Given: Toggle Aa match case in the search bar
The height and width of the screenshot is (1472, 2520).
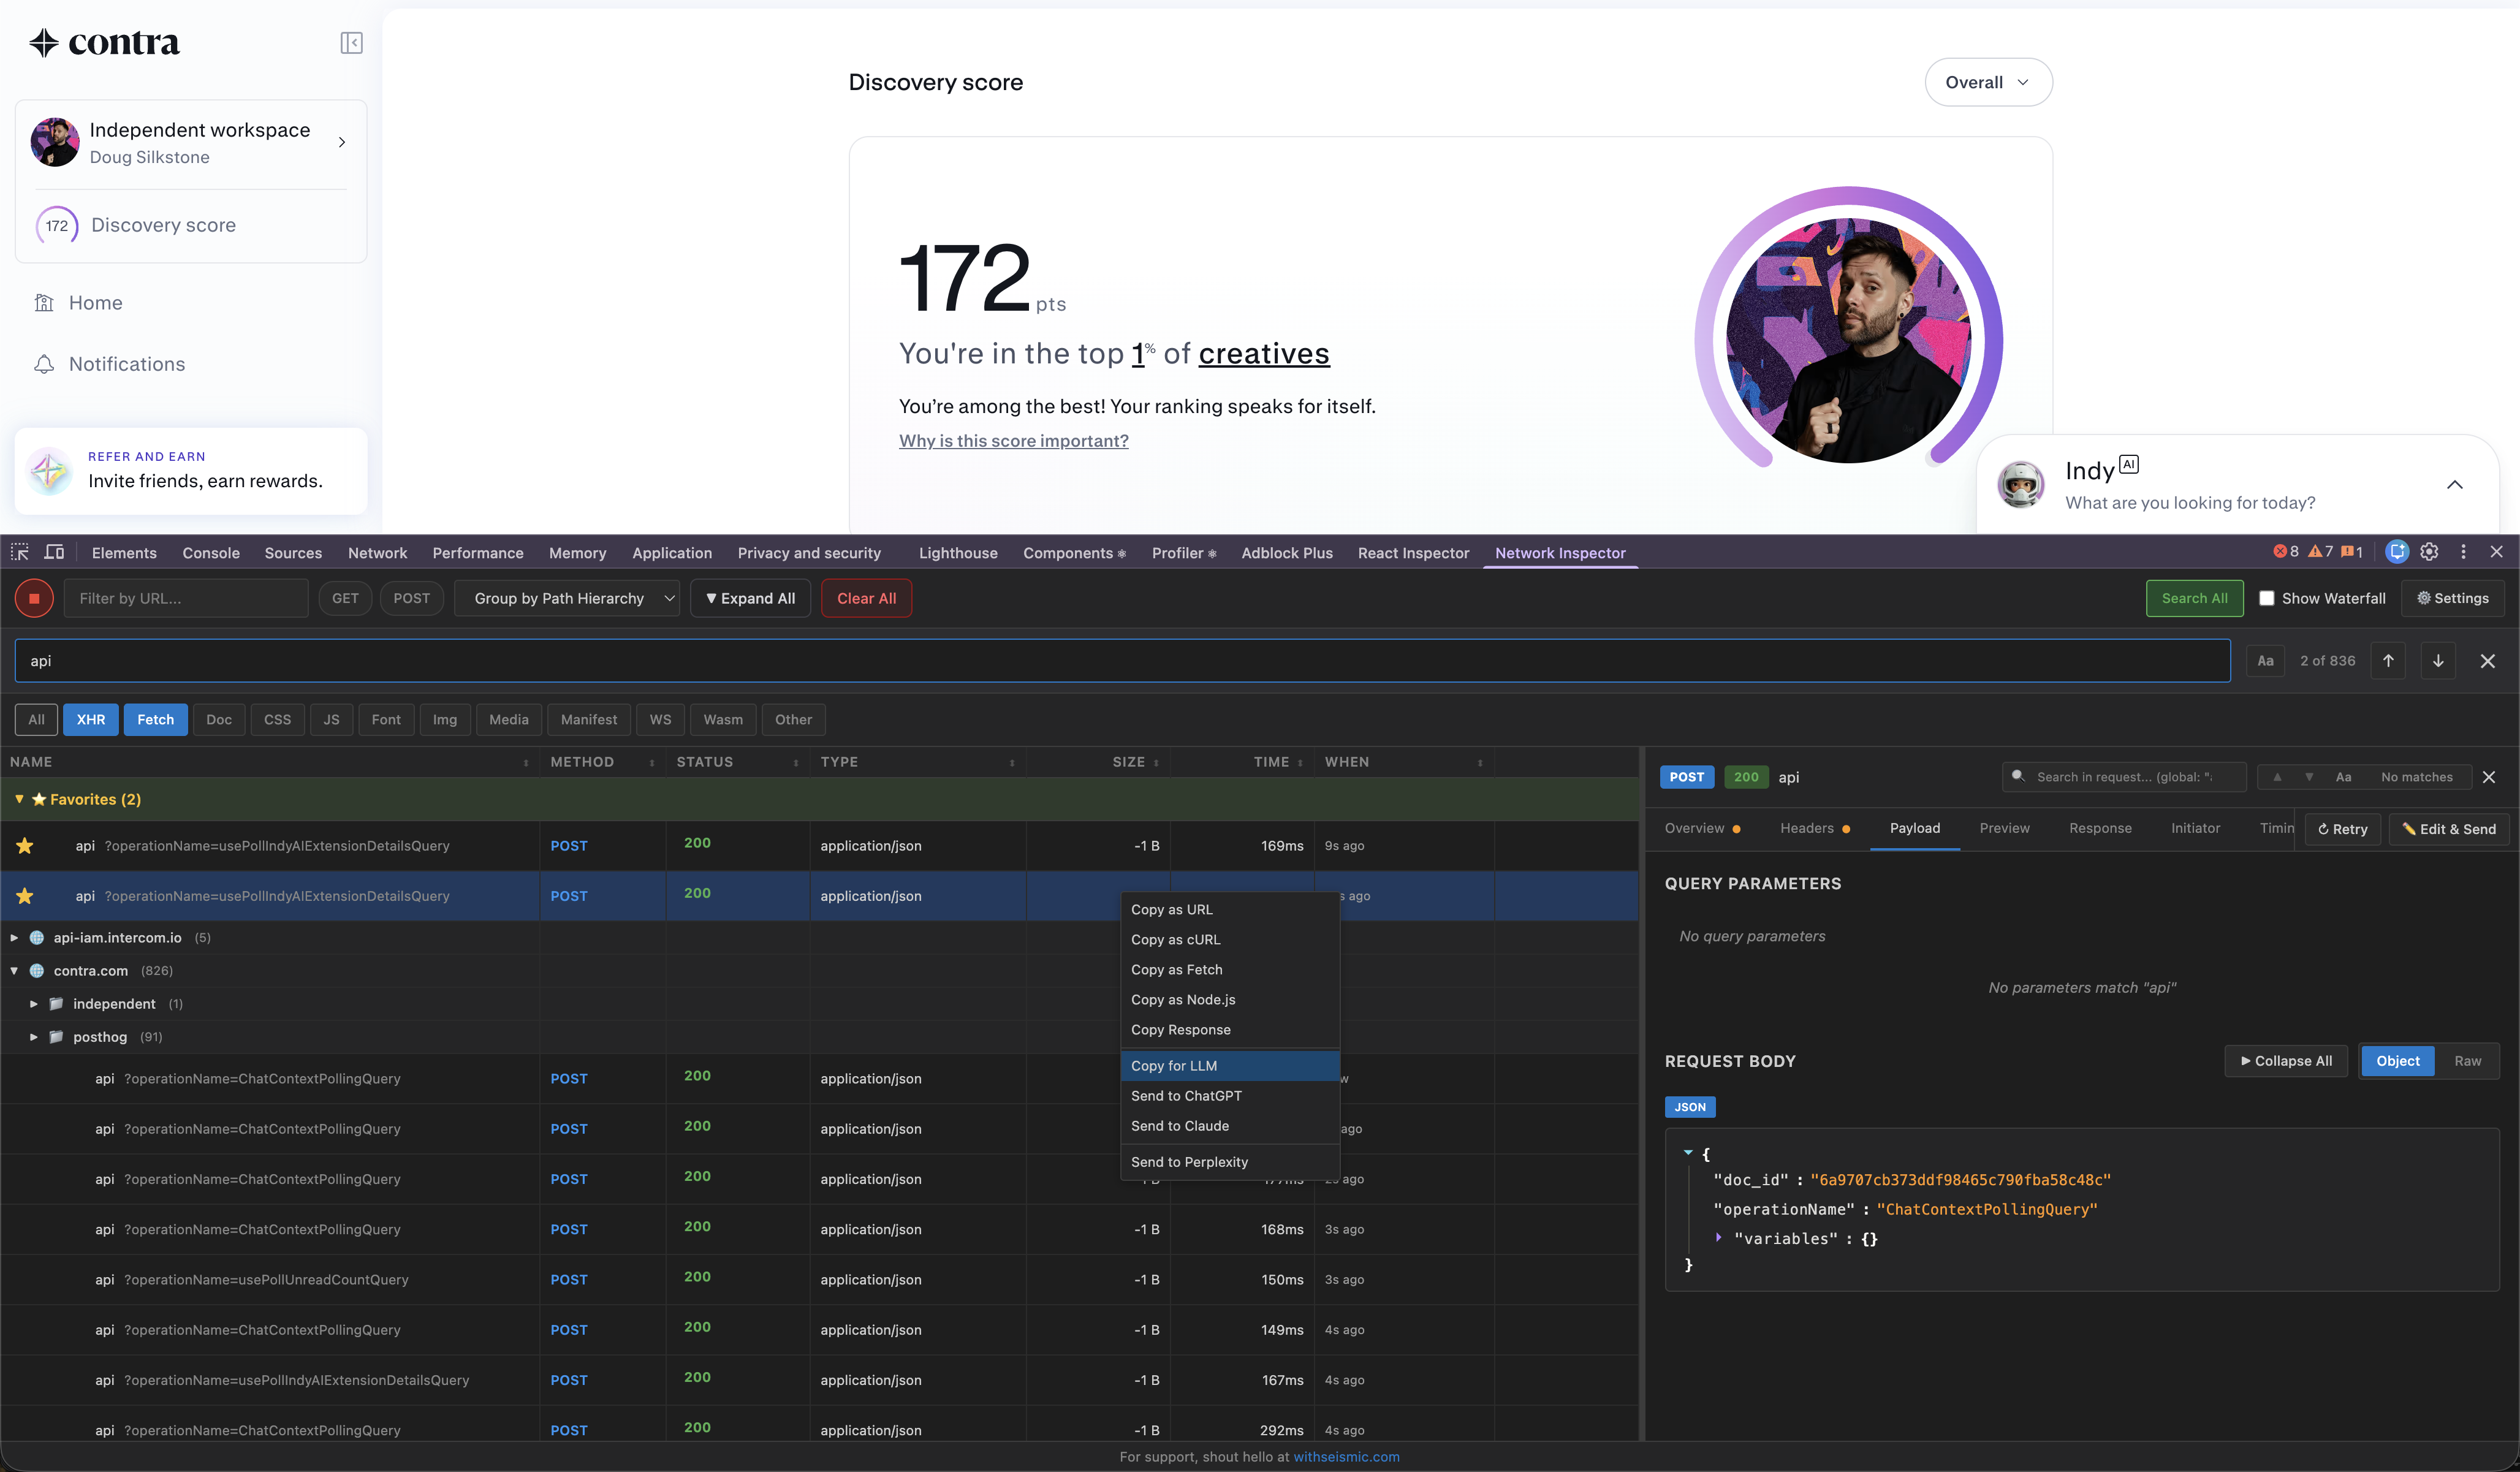Looking at the screenshot, I should [x=2265, y=660].
